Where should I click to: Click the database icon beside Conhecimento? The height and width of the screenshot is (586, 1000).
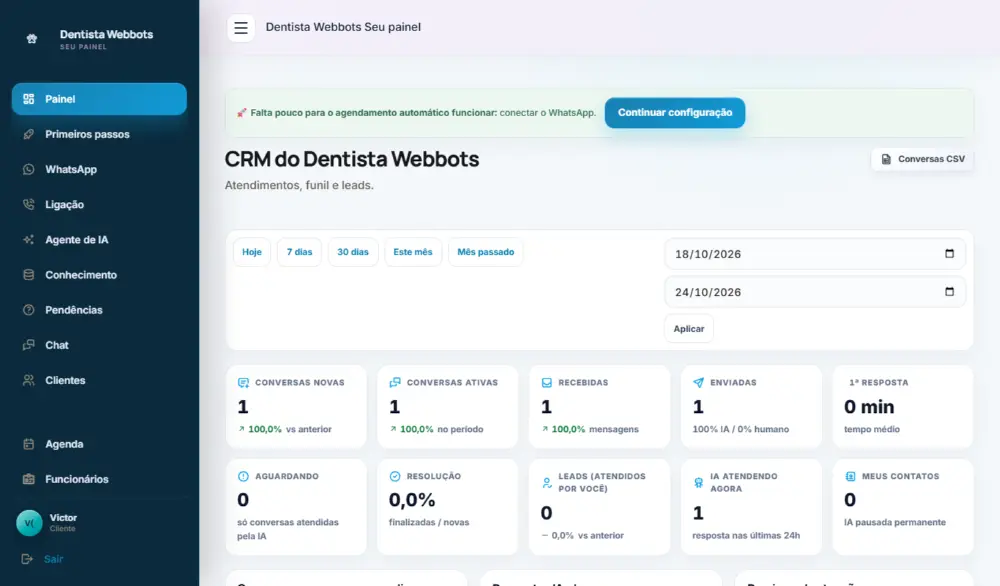point(29,275)
